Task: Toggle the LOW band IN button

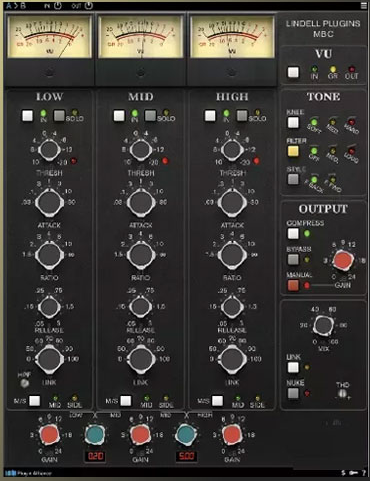Action: pos(28,116)
